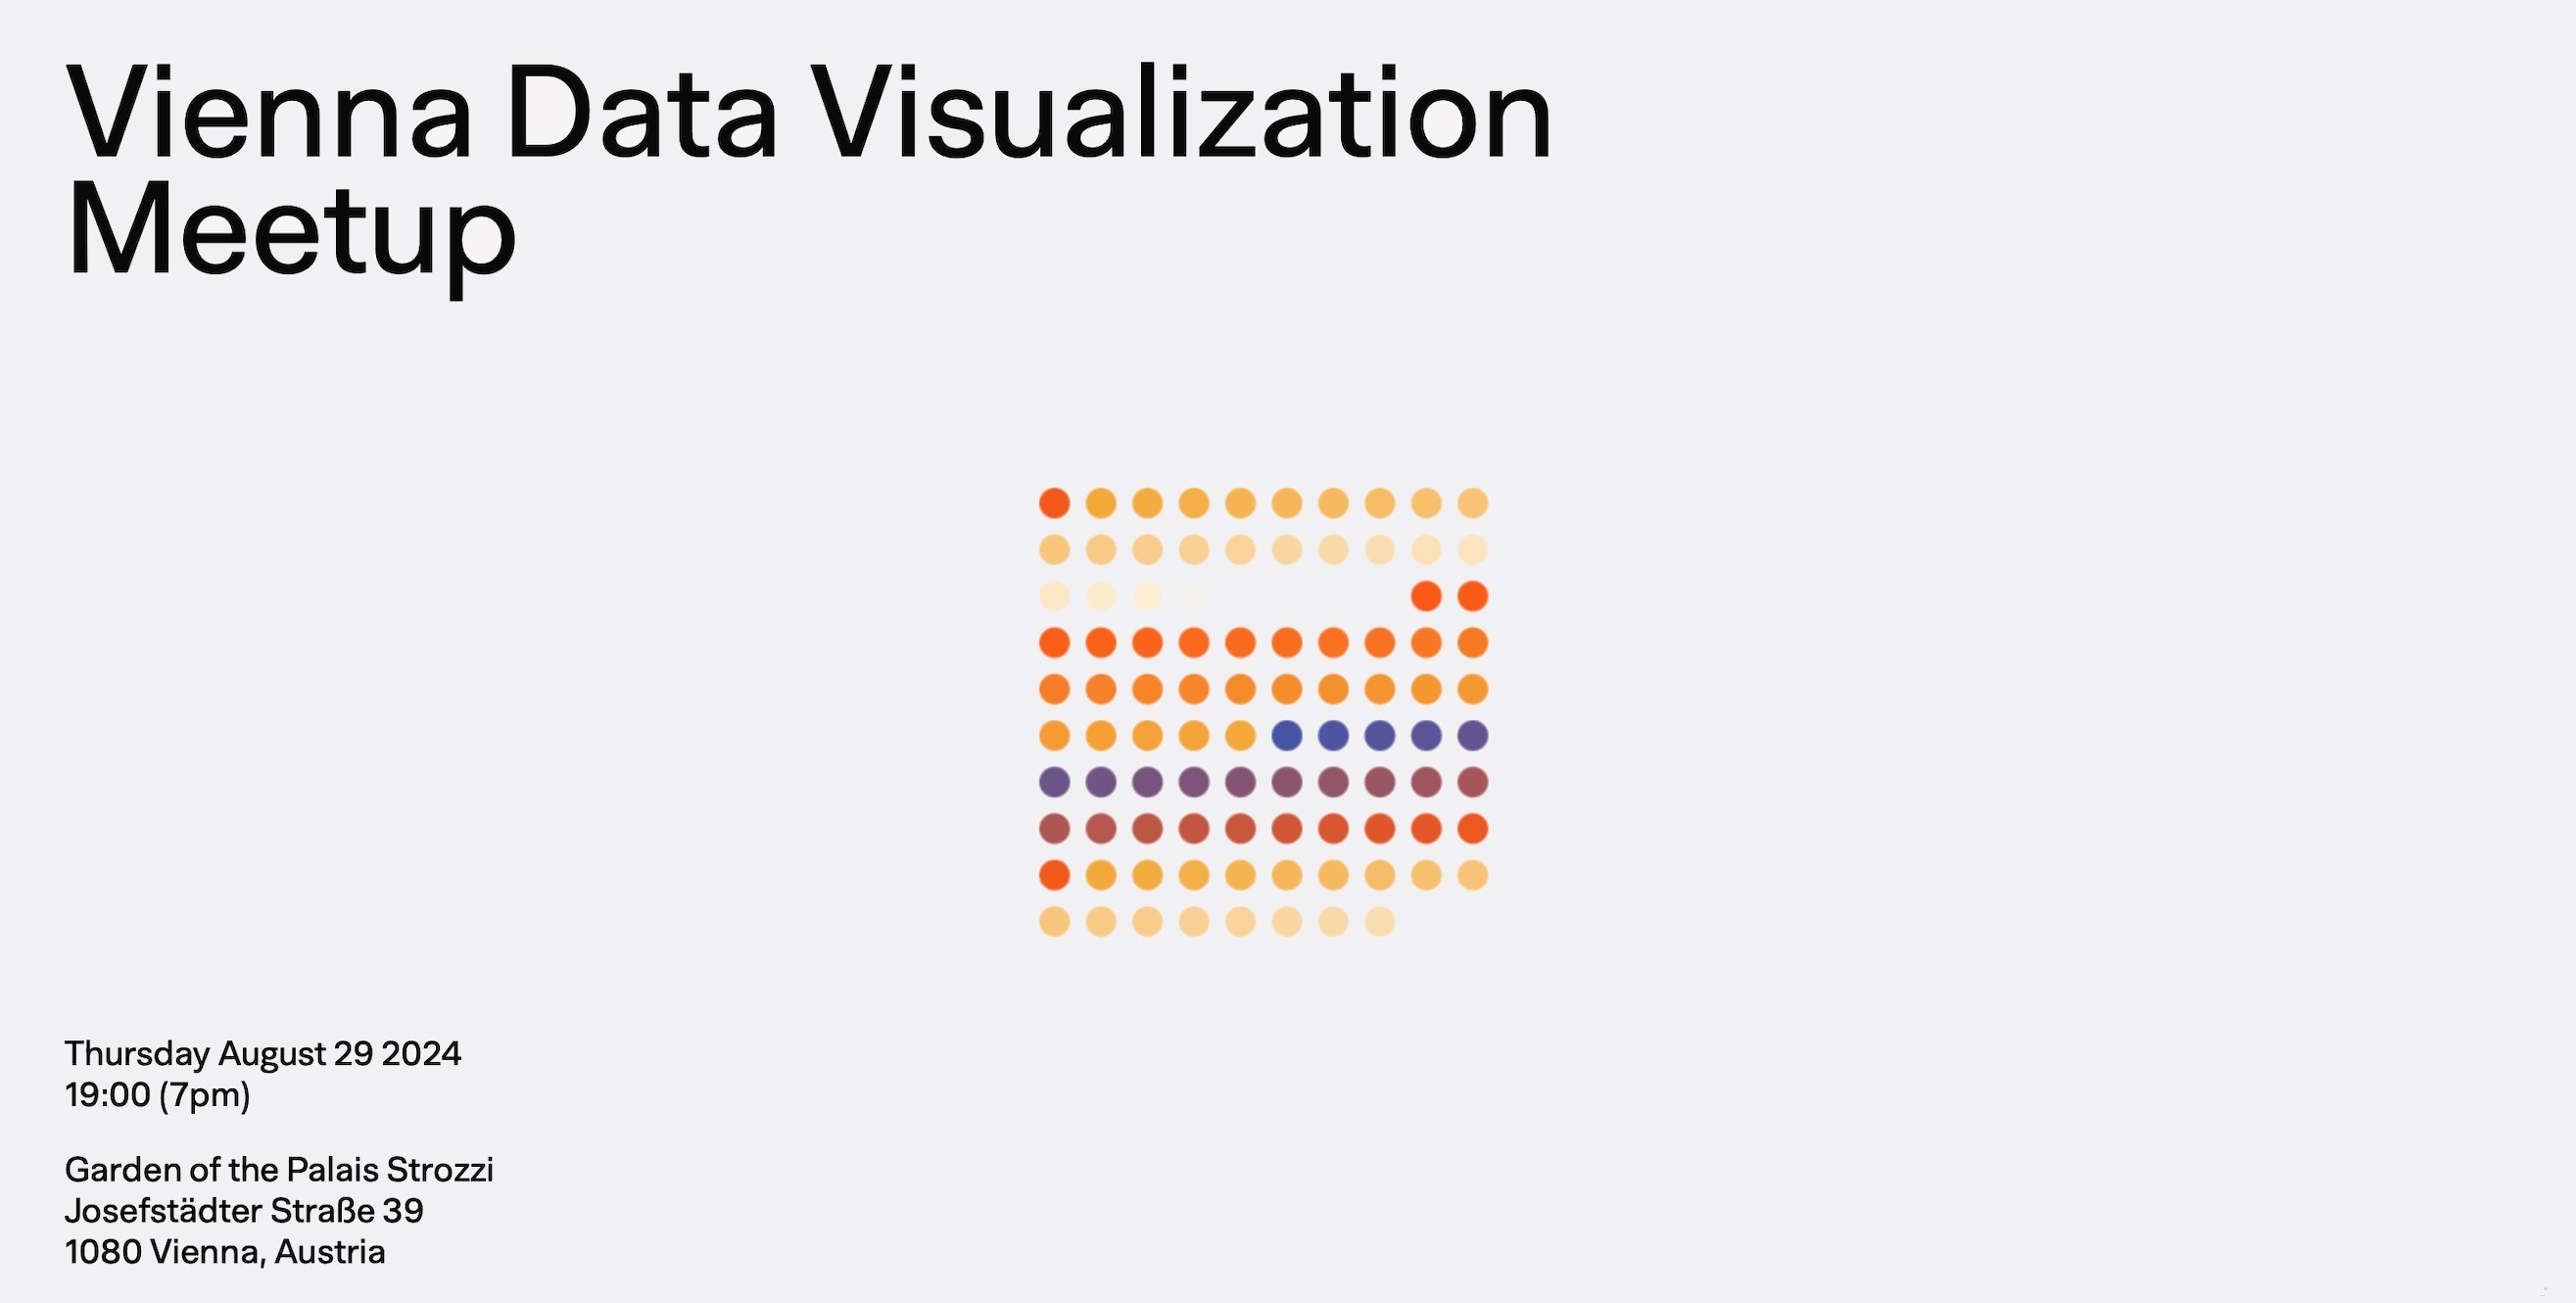Click the time "19:00 (7pm)"
Viewport: 2576px width, 1303px height.
click(157, 1095)
